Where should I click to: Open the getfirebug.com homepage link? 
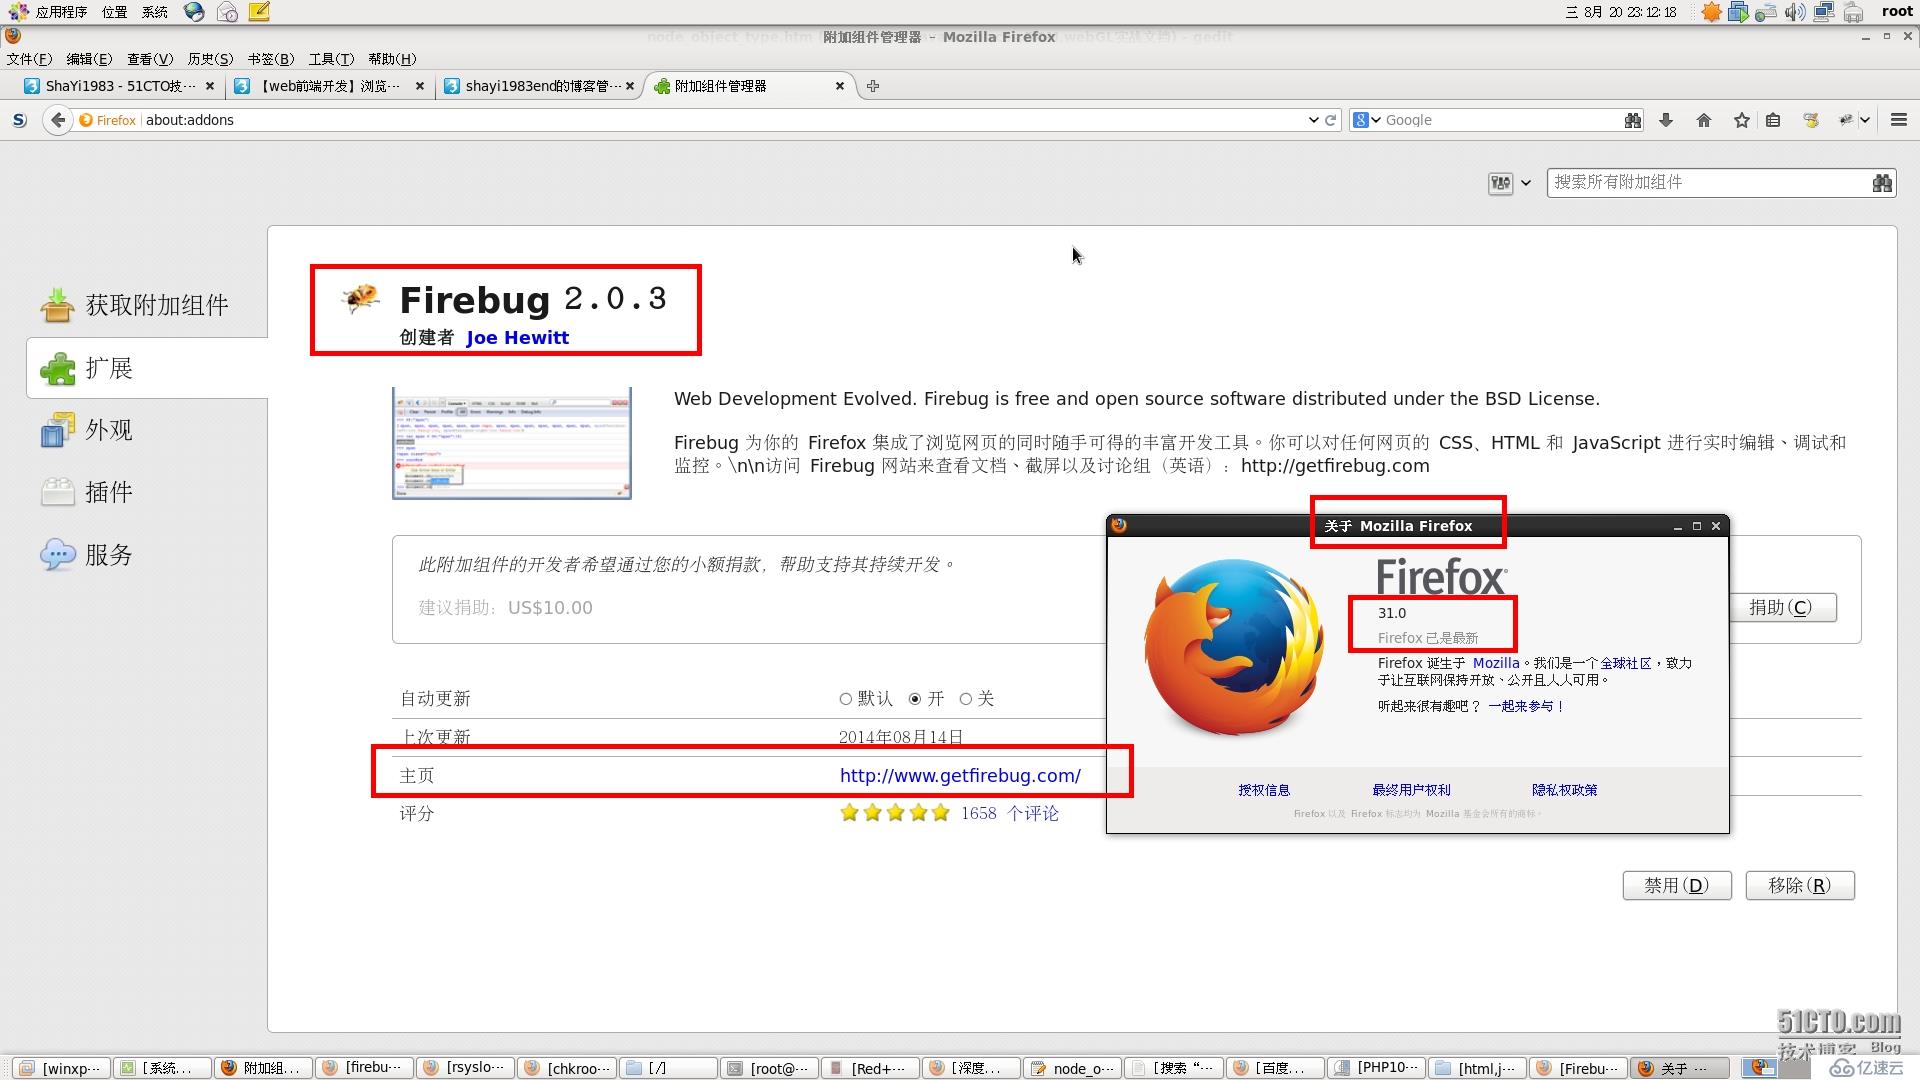click(960, 775)
